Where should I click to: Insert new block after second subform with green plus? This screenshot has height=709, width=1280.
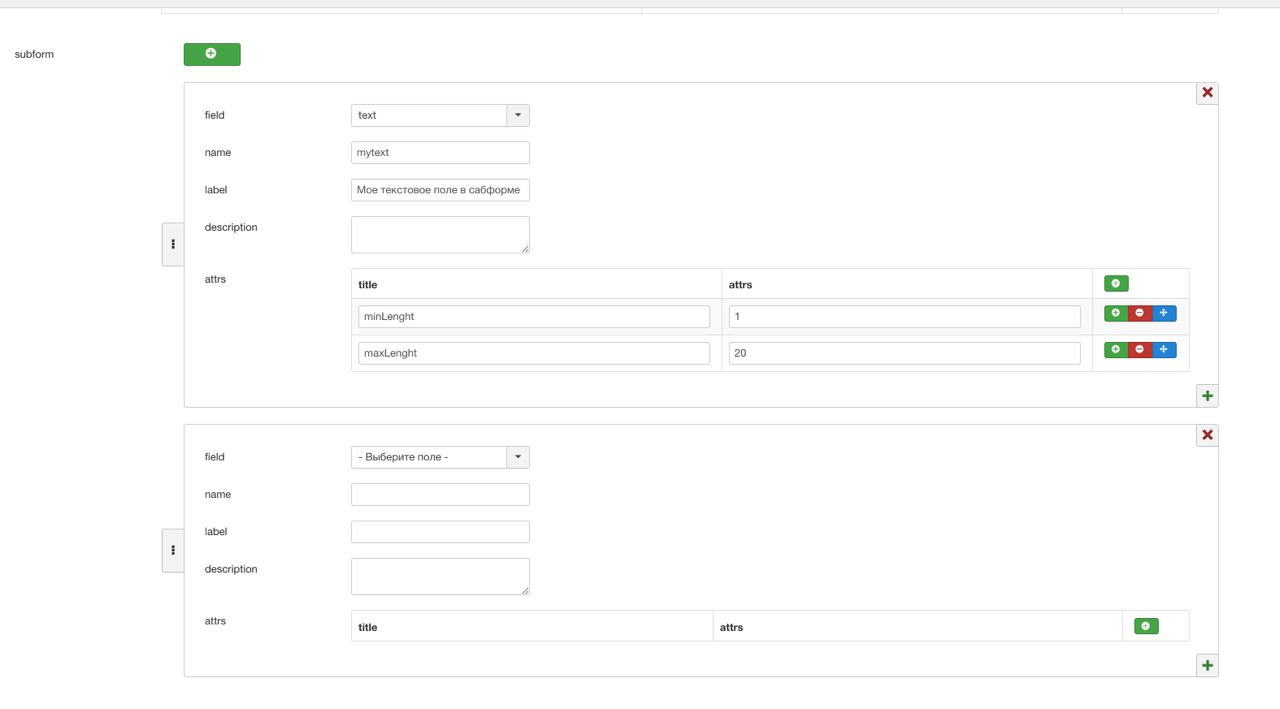point(1207,666)
